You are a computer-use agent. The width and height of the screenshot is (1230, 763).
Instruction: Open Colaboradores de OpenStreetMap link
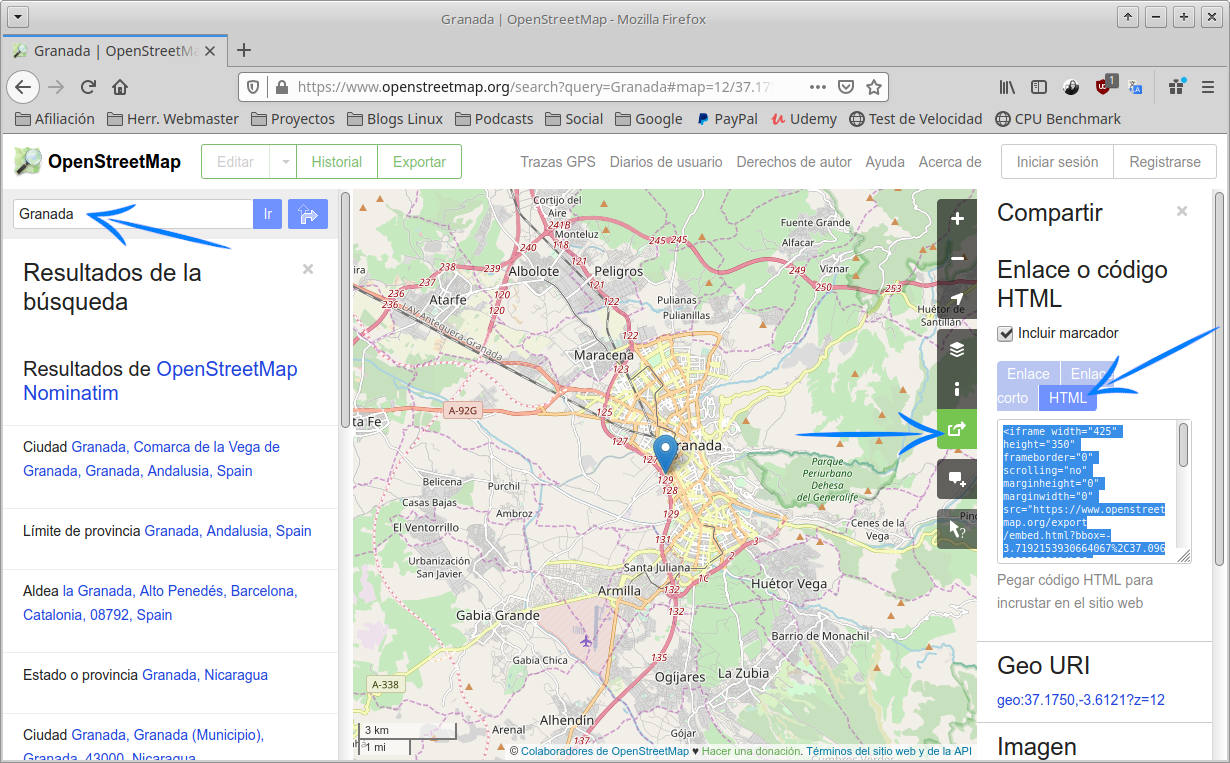[x=605, y=751]
